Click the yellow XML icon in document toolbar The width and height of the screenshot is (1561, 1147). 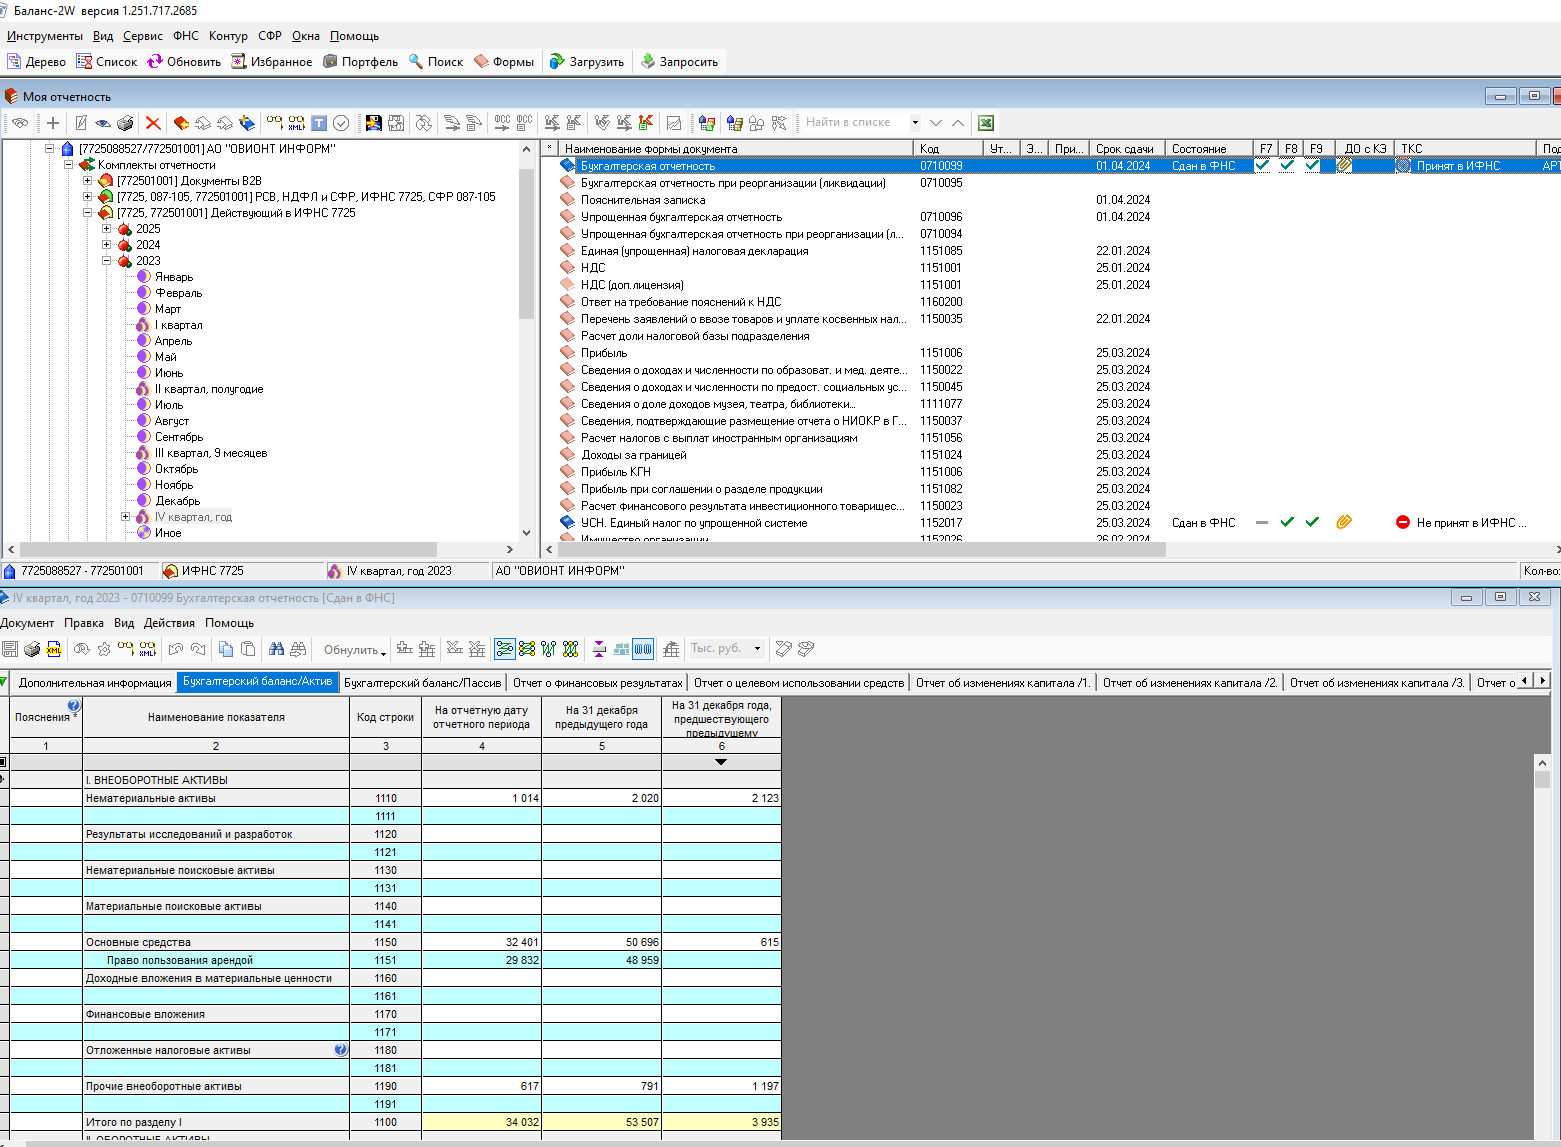click(54, 649)
